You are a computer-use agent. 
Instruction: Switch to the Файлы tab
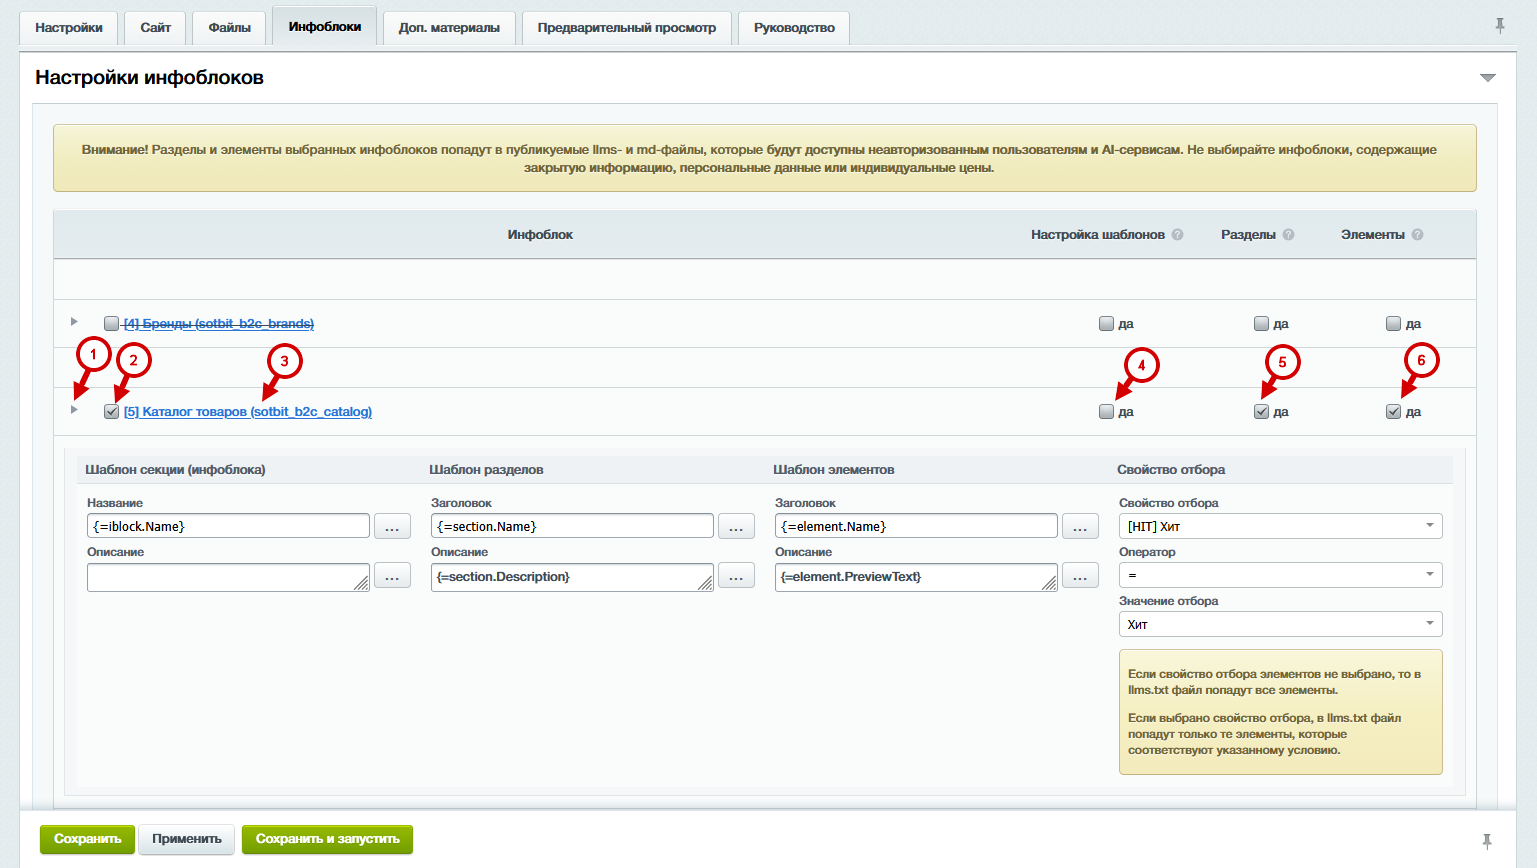(229, 28)
